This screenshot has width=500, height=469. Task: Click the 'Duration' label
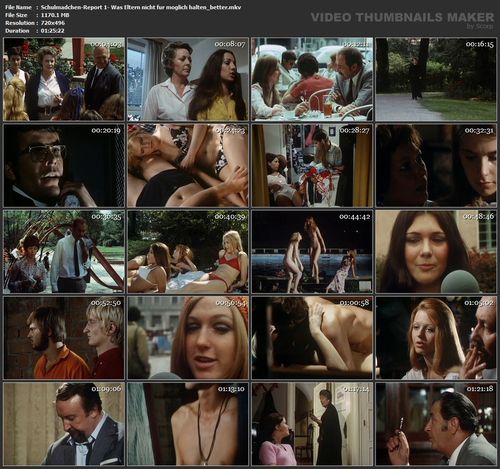(x=17, y=31)
